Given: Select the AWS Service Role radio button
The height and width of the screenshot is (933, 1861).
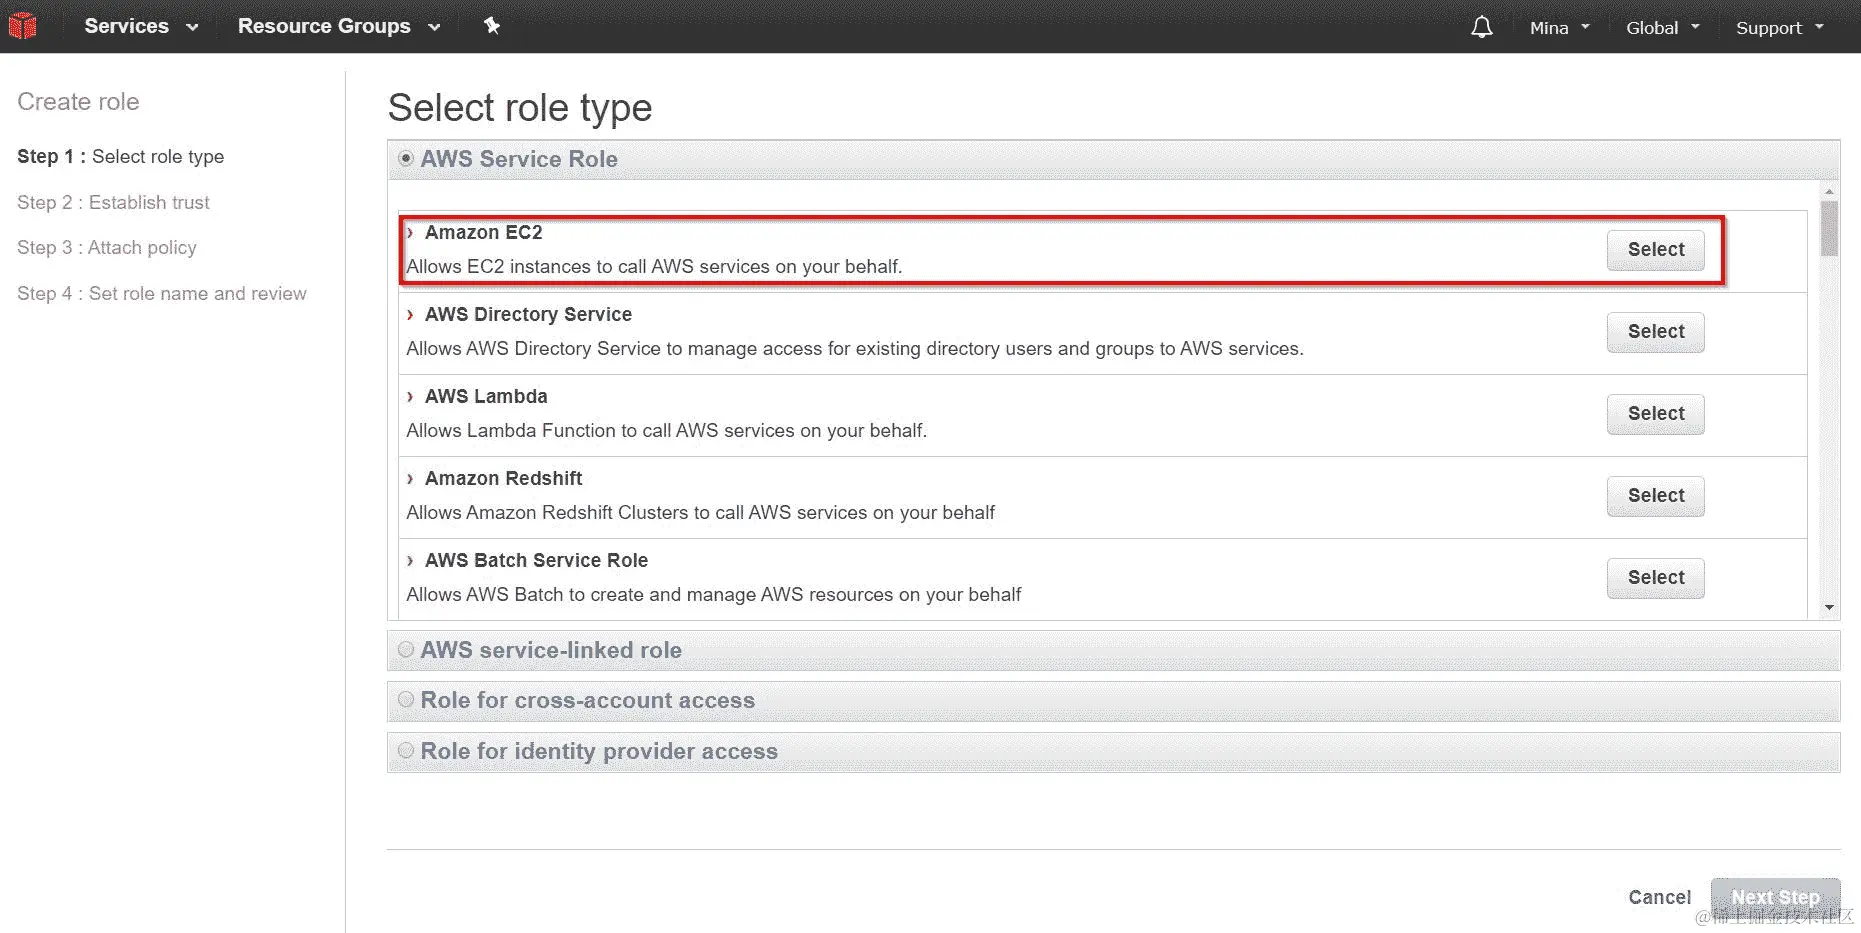Looking at the screenshot, I should [406, 158].
